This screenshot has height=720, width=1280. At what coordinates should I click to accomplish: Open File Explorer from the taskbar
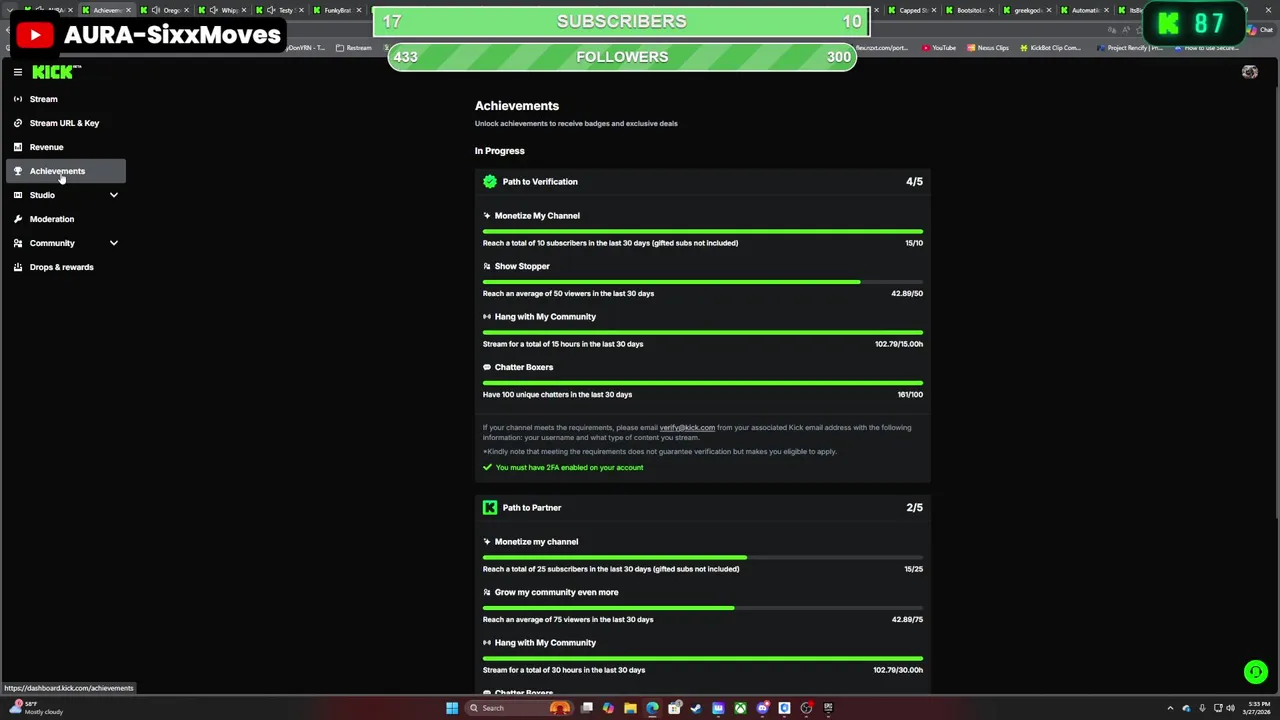pyautogui.click(x=630, y=708)
